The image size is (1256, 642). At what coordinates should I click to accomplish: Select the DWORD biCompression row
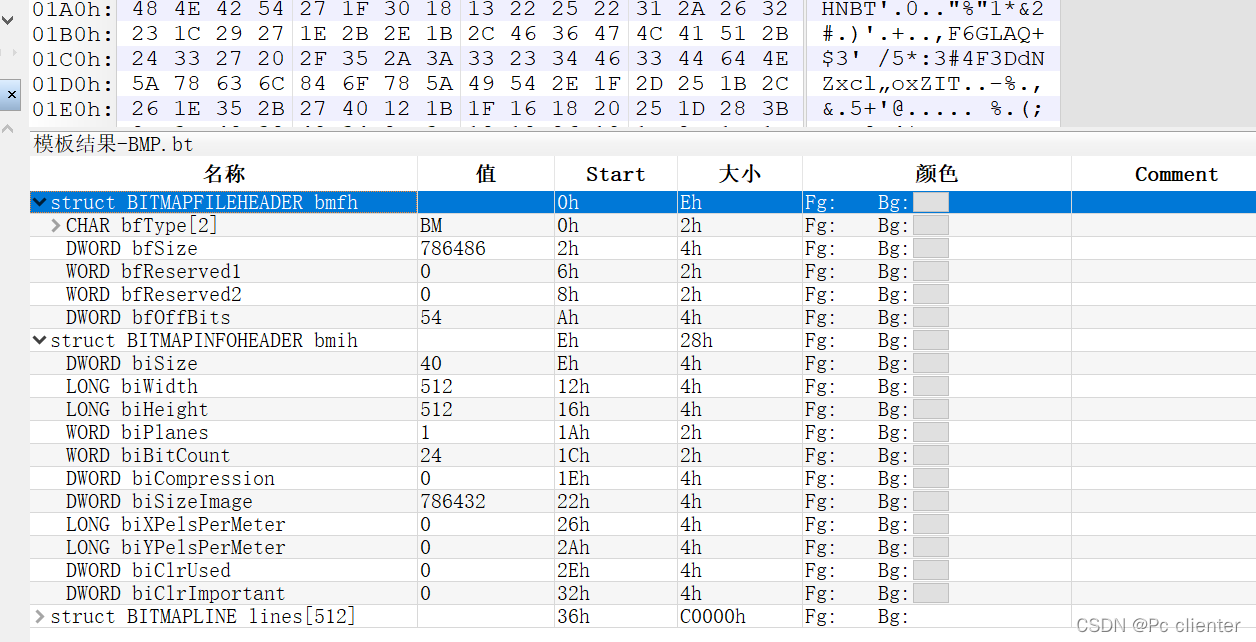pyautogui.click(x=643, y=478)
